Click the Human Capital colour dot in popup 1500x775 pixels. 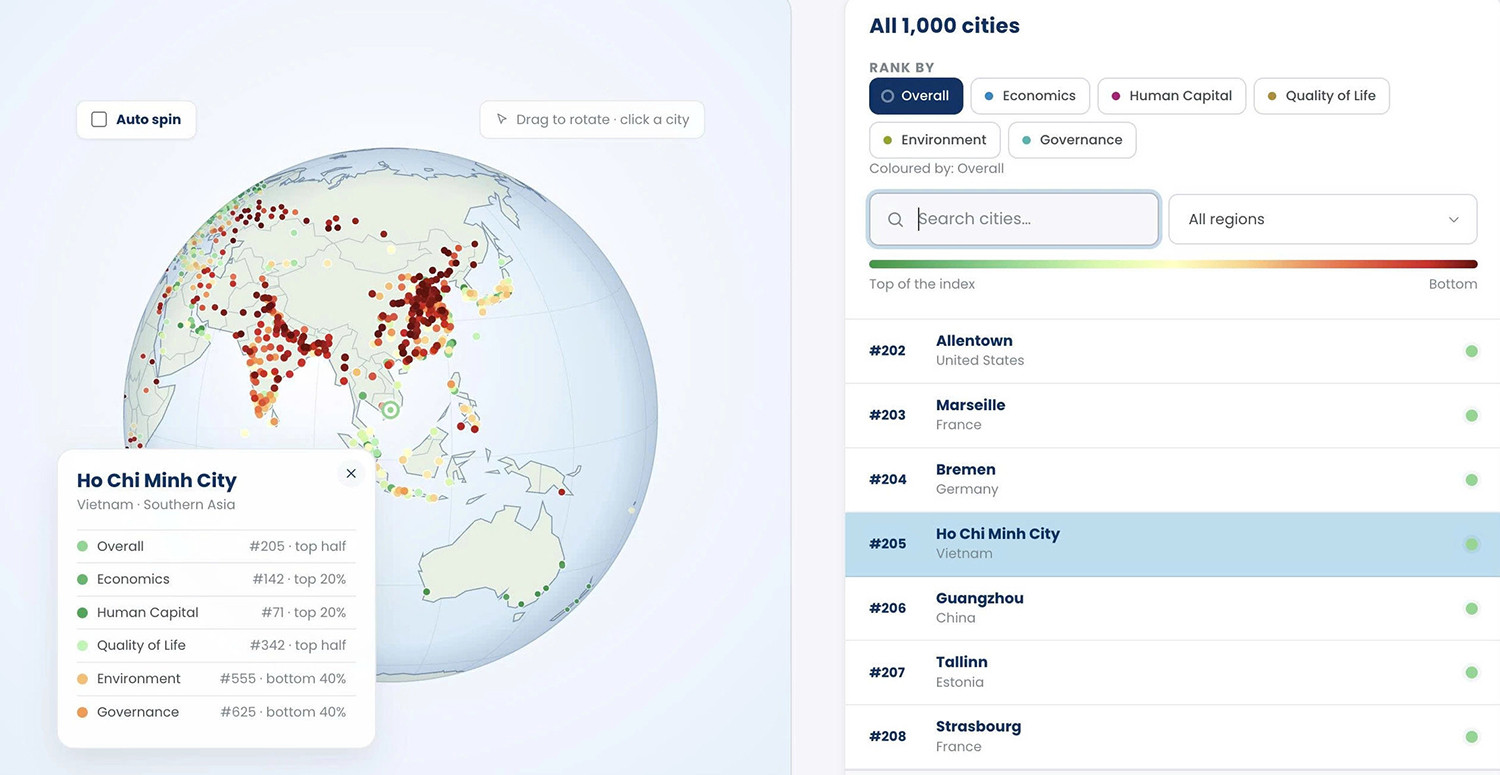[82, 613]
